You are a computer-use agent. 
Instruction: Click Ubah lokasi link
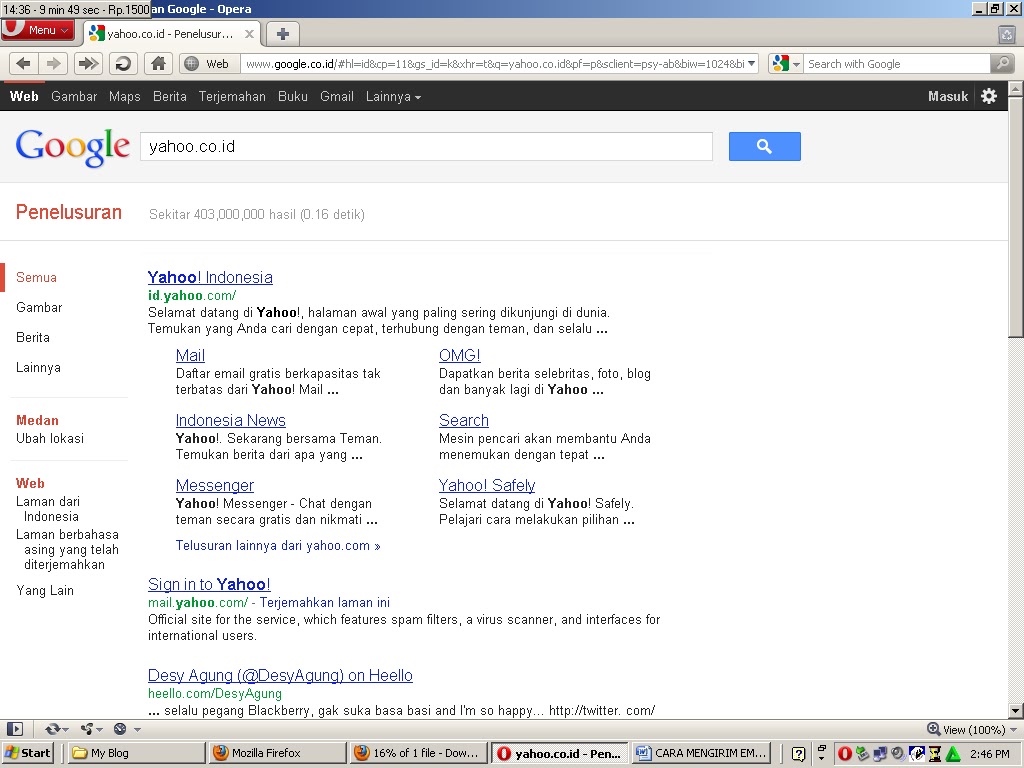click(x=50, y=439)
